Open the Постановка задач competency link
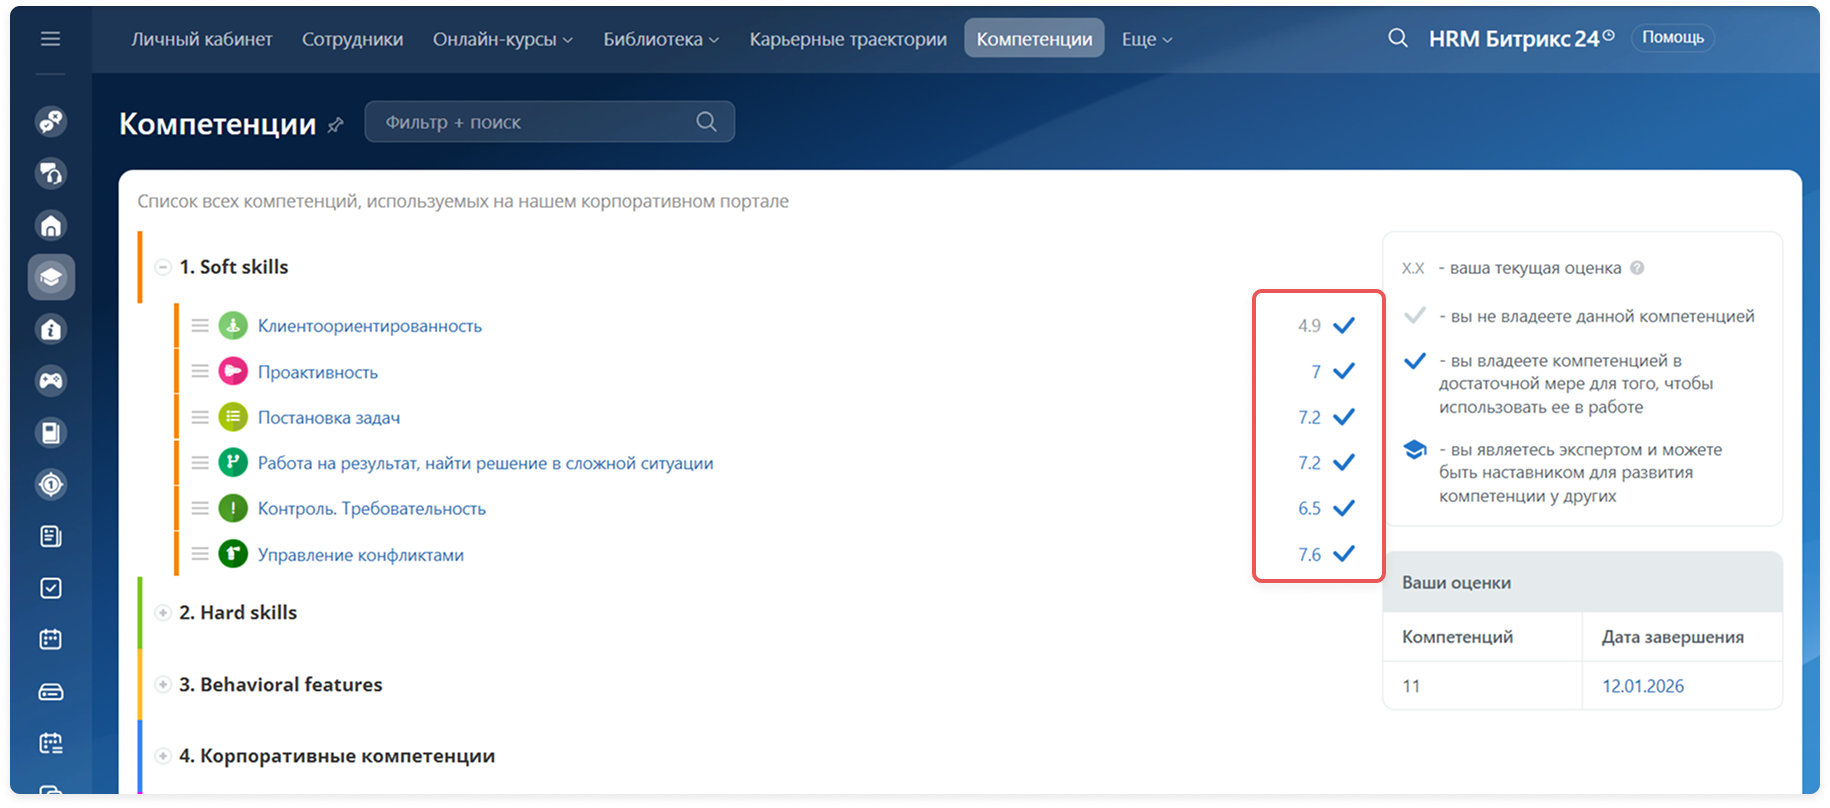The height and width of the screenshot is (808, 1830). [x=329, y=418]
